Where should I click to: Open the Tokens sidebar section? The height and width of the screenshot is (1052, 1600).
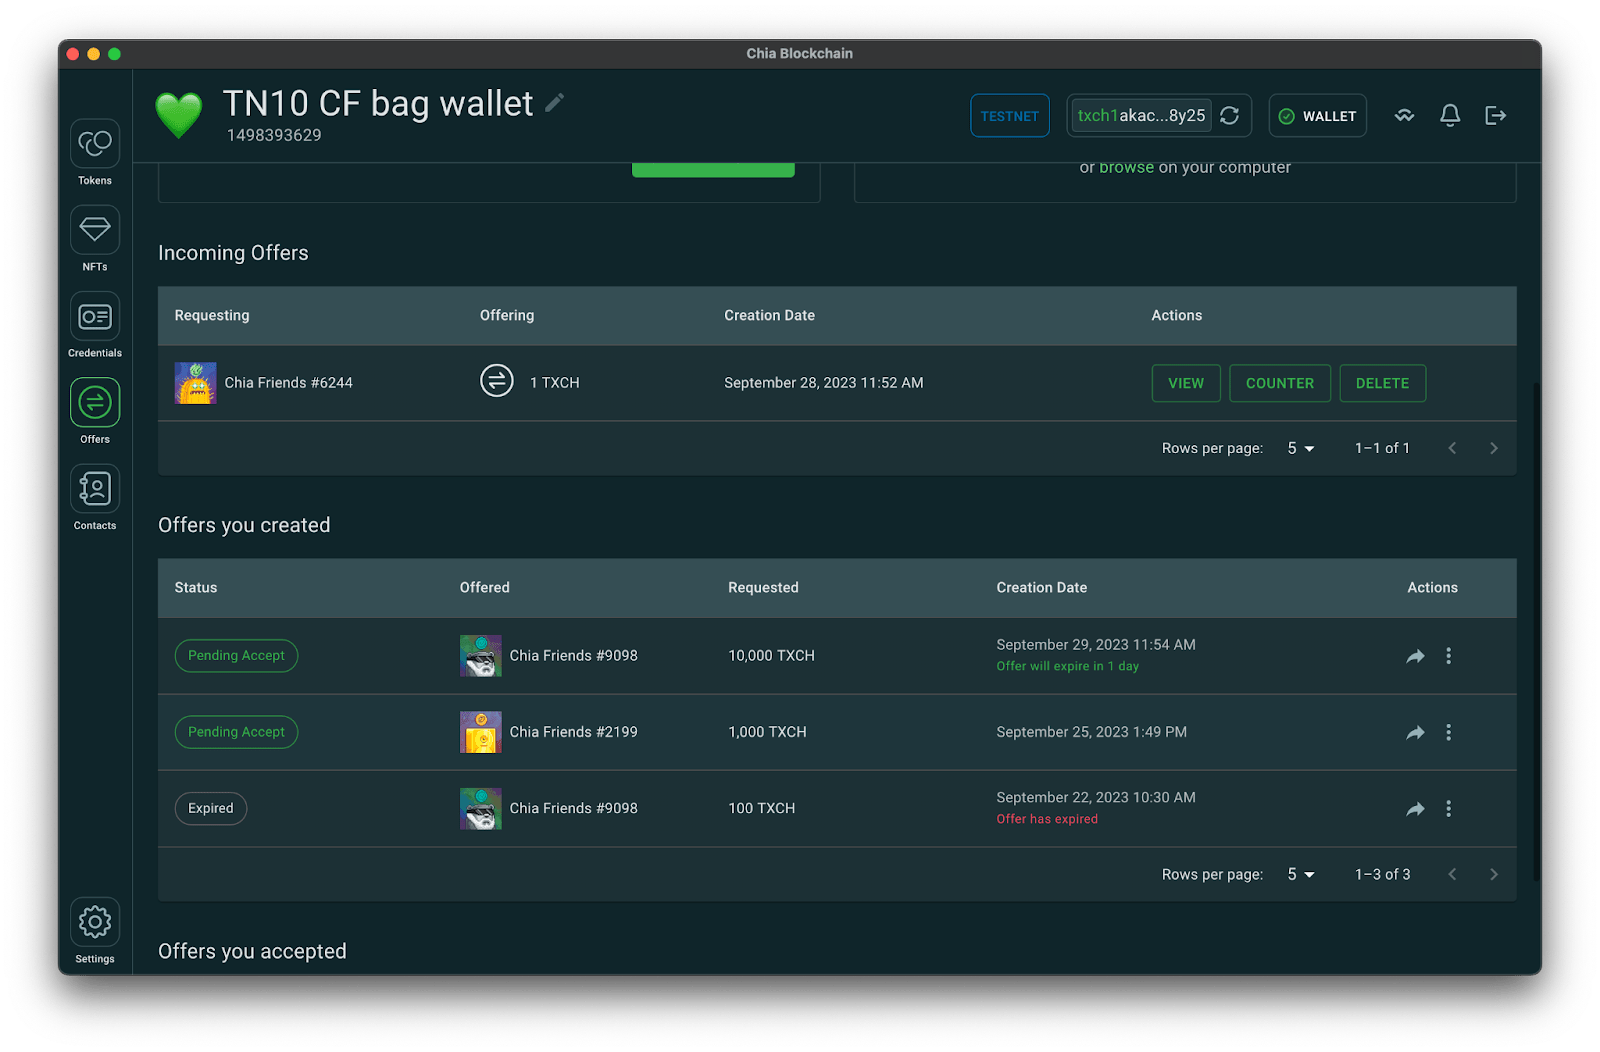click(x=95, y=145)
